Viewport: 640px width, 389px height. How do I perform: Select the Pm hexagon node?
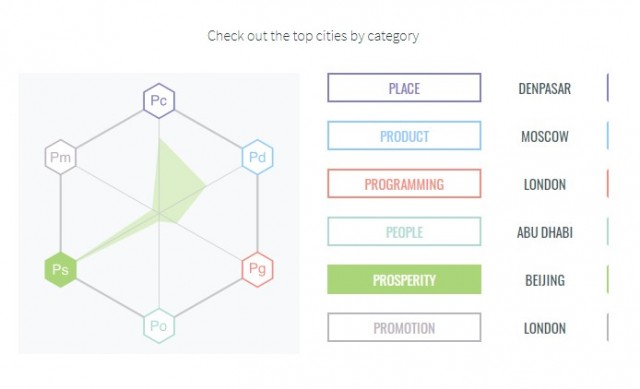pos(60,157)
